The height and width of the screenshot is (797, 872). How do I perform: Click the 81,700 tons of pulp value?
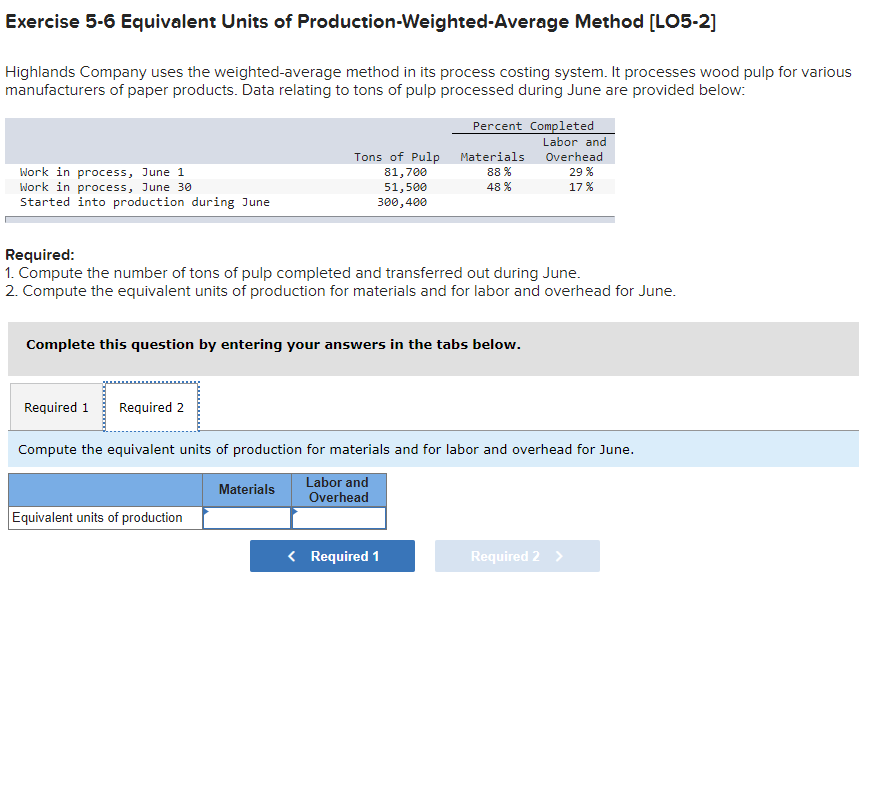tap(411, 172)
